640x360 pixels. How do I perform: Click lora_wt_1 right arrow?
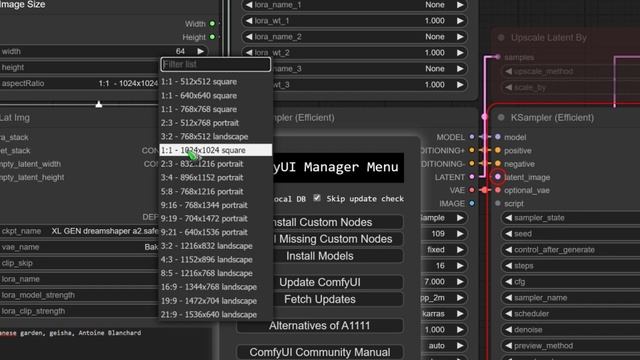460,21
